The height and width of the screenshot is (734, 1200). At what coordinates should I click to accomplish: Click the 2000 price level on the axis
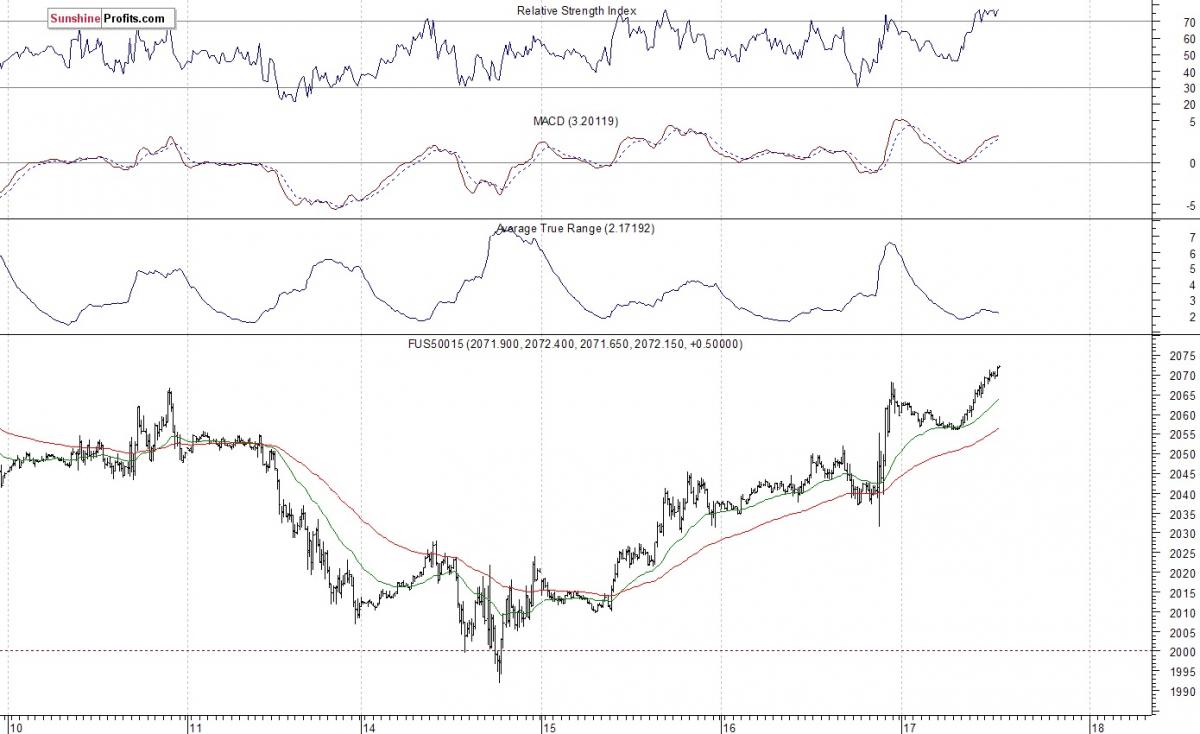pos(1181,652)
